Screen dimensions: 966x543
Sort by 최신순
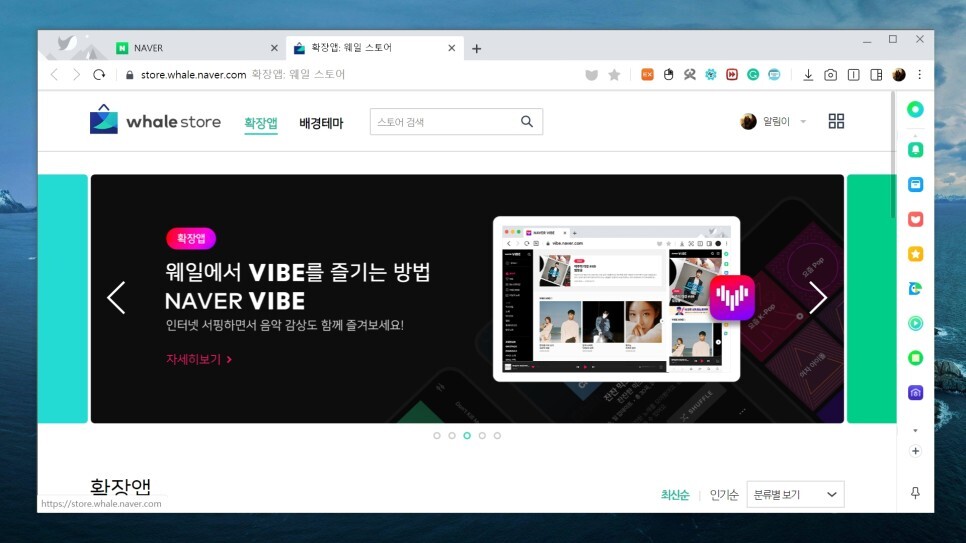[x=675, y=495]
